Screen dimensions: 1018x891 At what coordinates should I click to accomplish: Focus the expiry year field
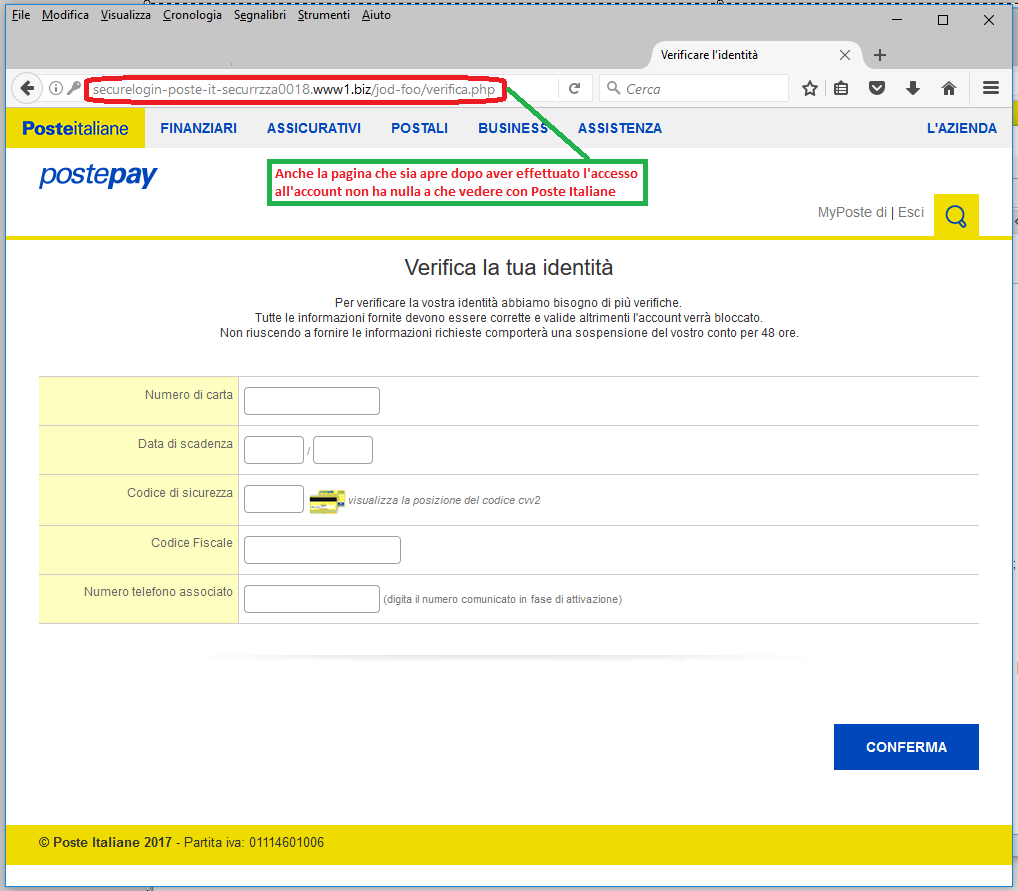pyautogui.click(x=343, y=450)
